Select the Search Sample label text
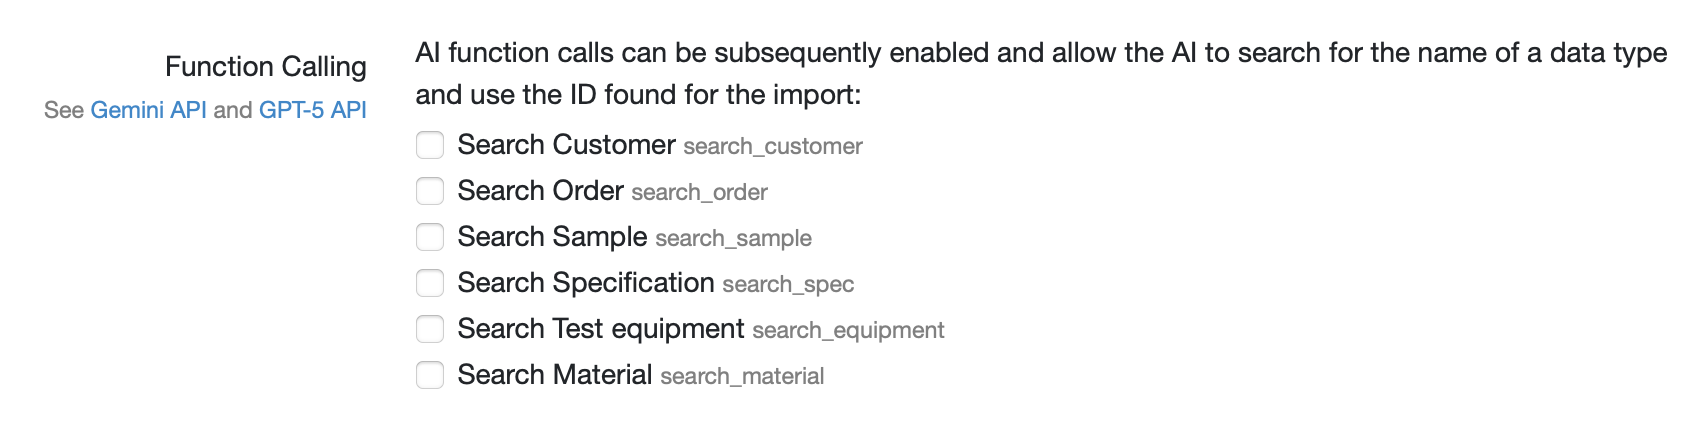This screenshot has width=1688, height=424. [552, 237]
